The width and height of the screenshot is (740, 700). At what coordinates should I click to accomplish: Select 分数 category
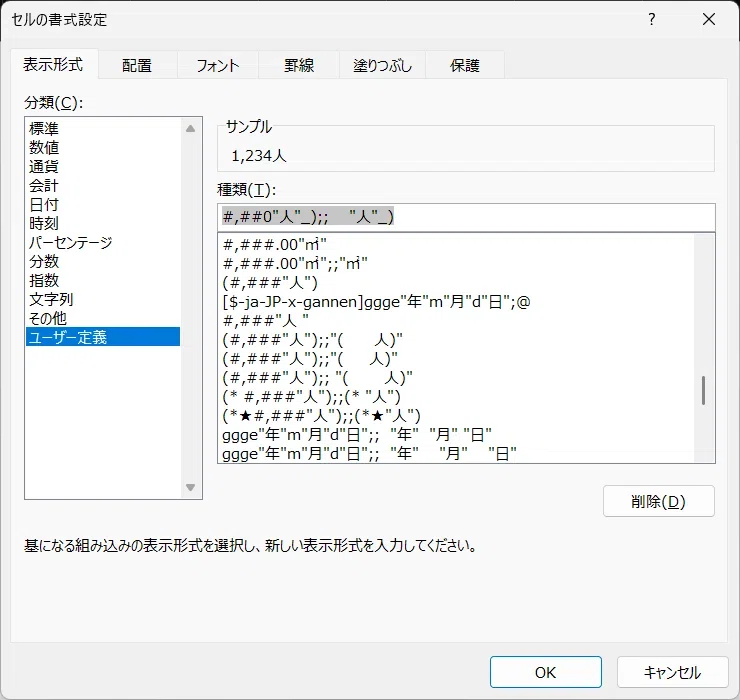103,261
